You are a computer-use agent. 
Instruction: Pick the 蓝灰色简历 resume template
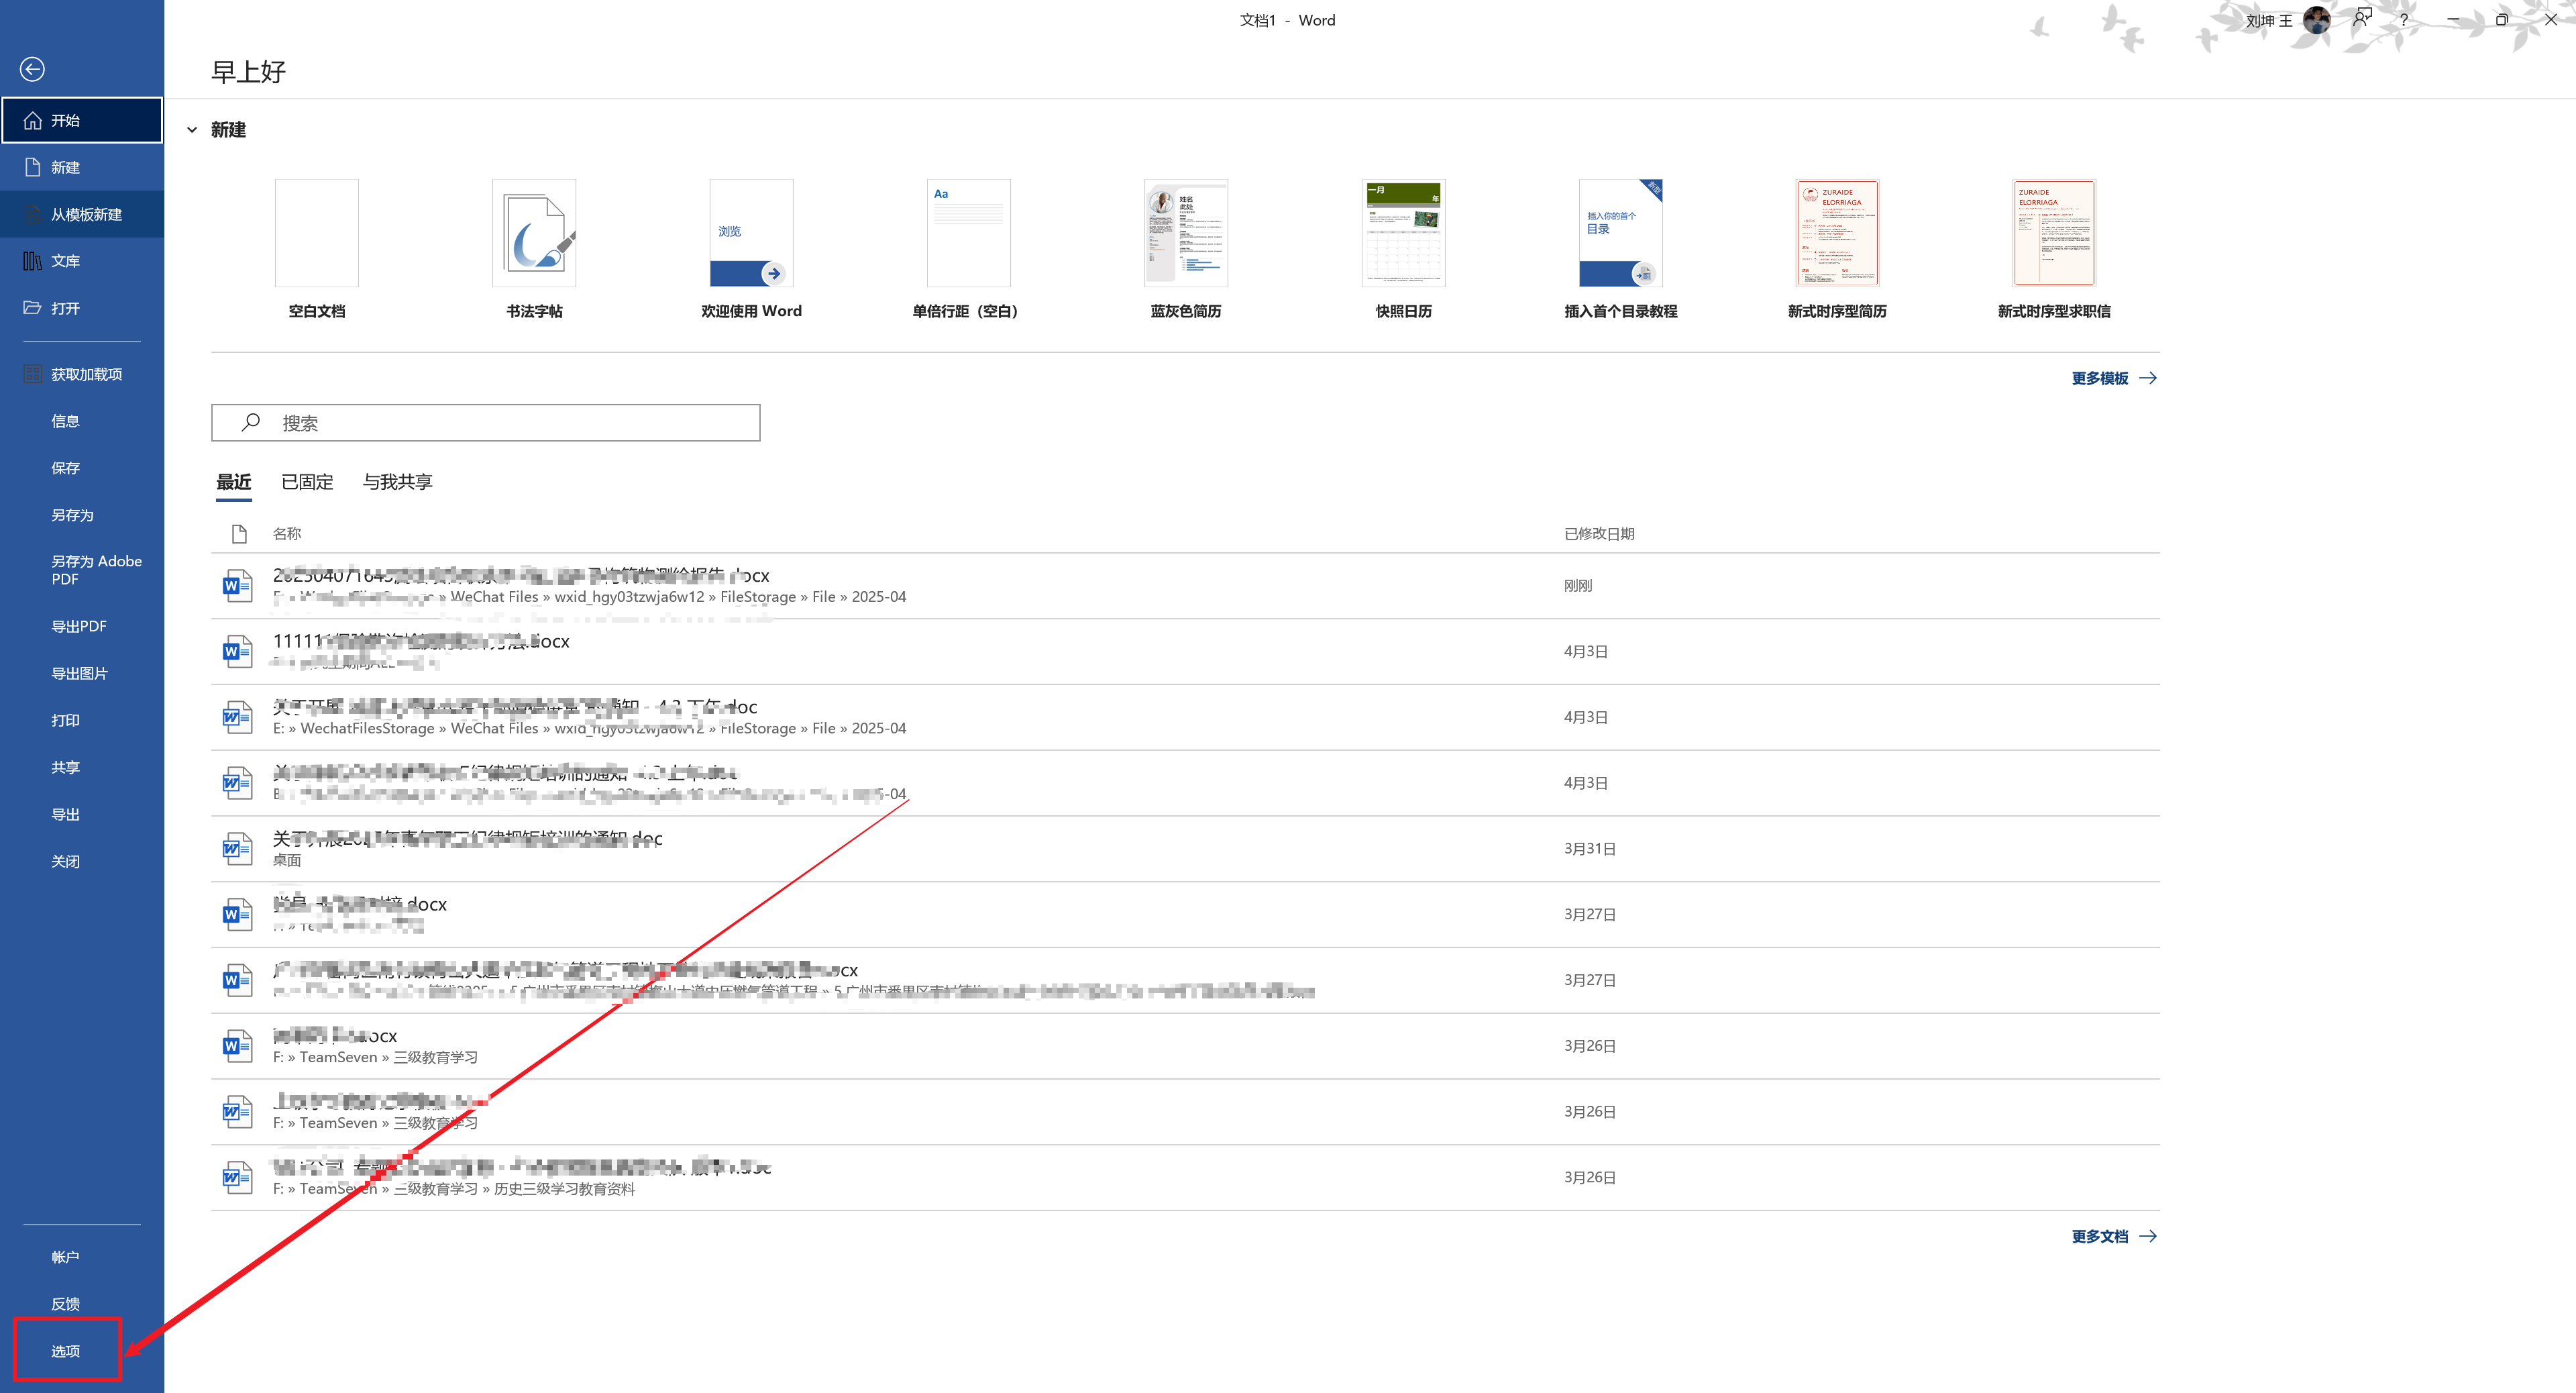point(1186,250)
